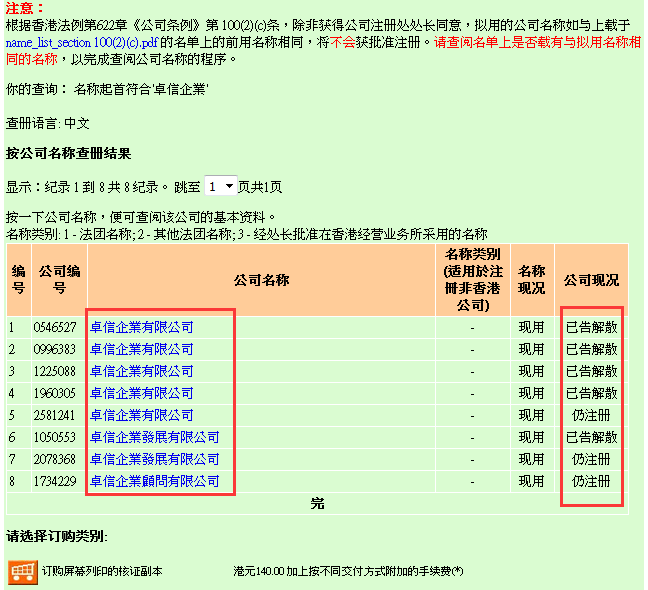Click the 港元140.00 fee description text
Screen dimensions: 648x590
(348, 571)
